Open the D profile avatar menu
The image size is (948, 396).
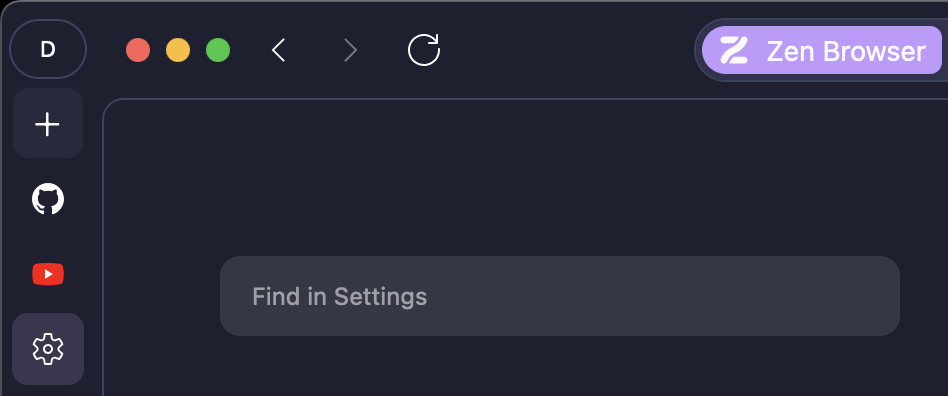click(48, 49)
